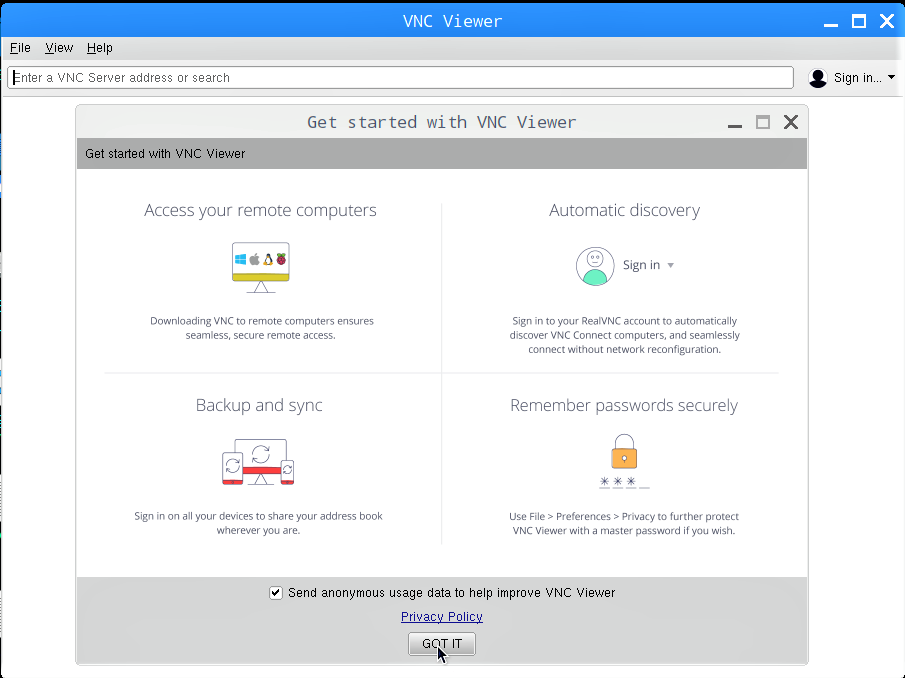Click the Downloading VNC to remote computers description

261,328
